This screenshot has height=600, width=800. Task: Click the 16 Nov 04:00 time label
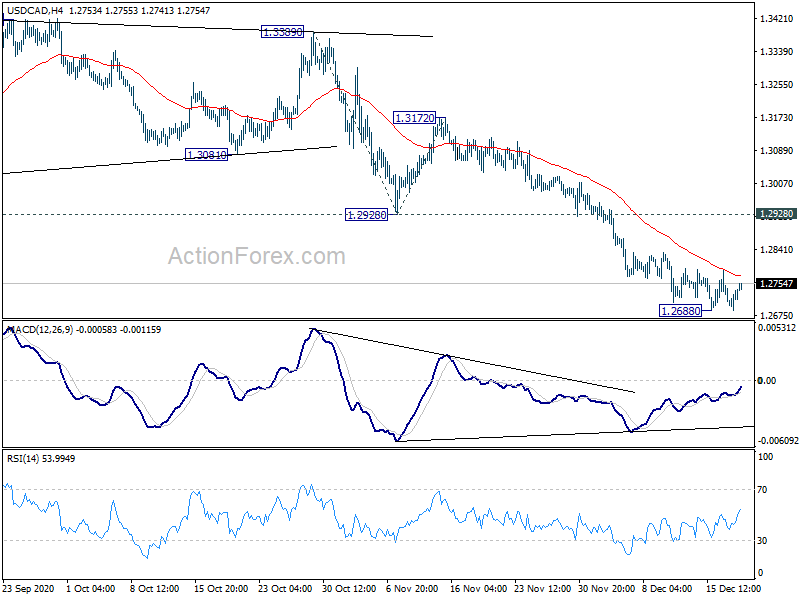[x=478, y=588]
